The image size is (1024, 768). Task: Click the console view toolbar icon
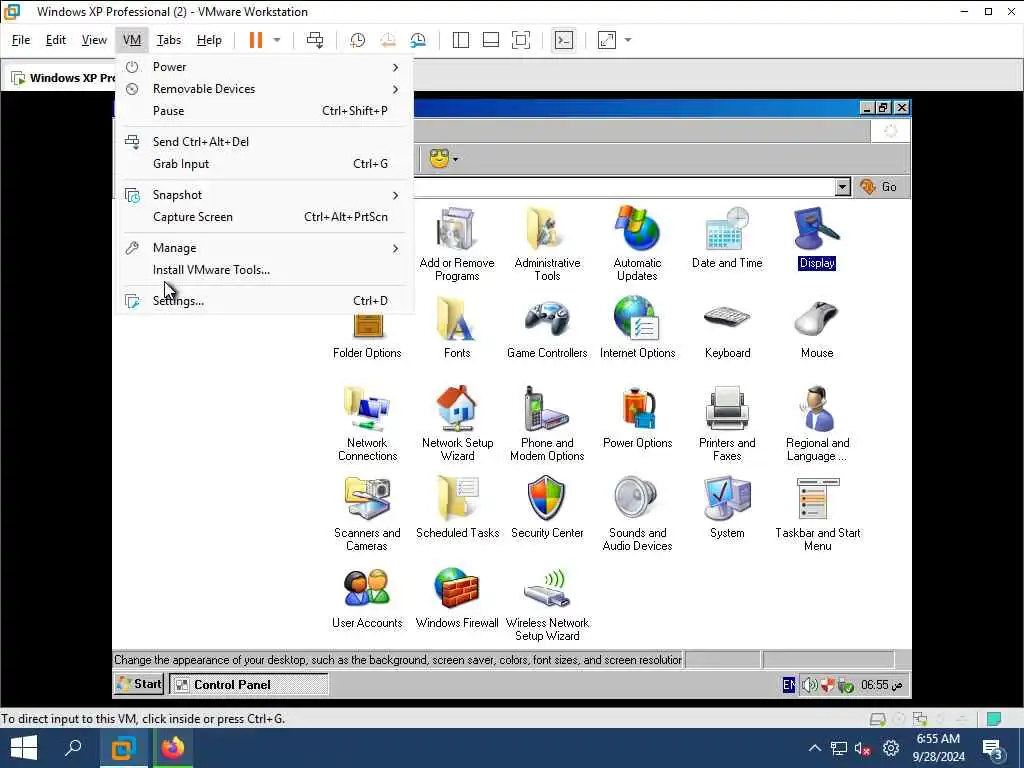(564, 40)
